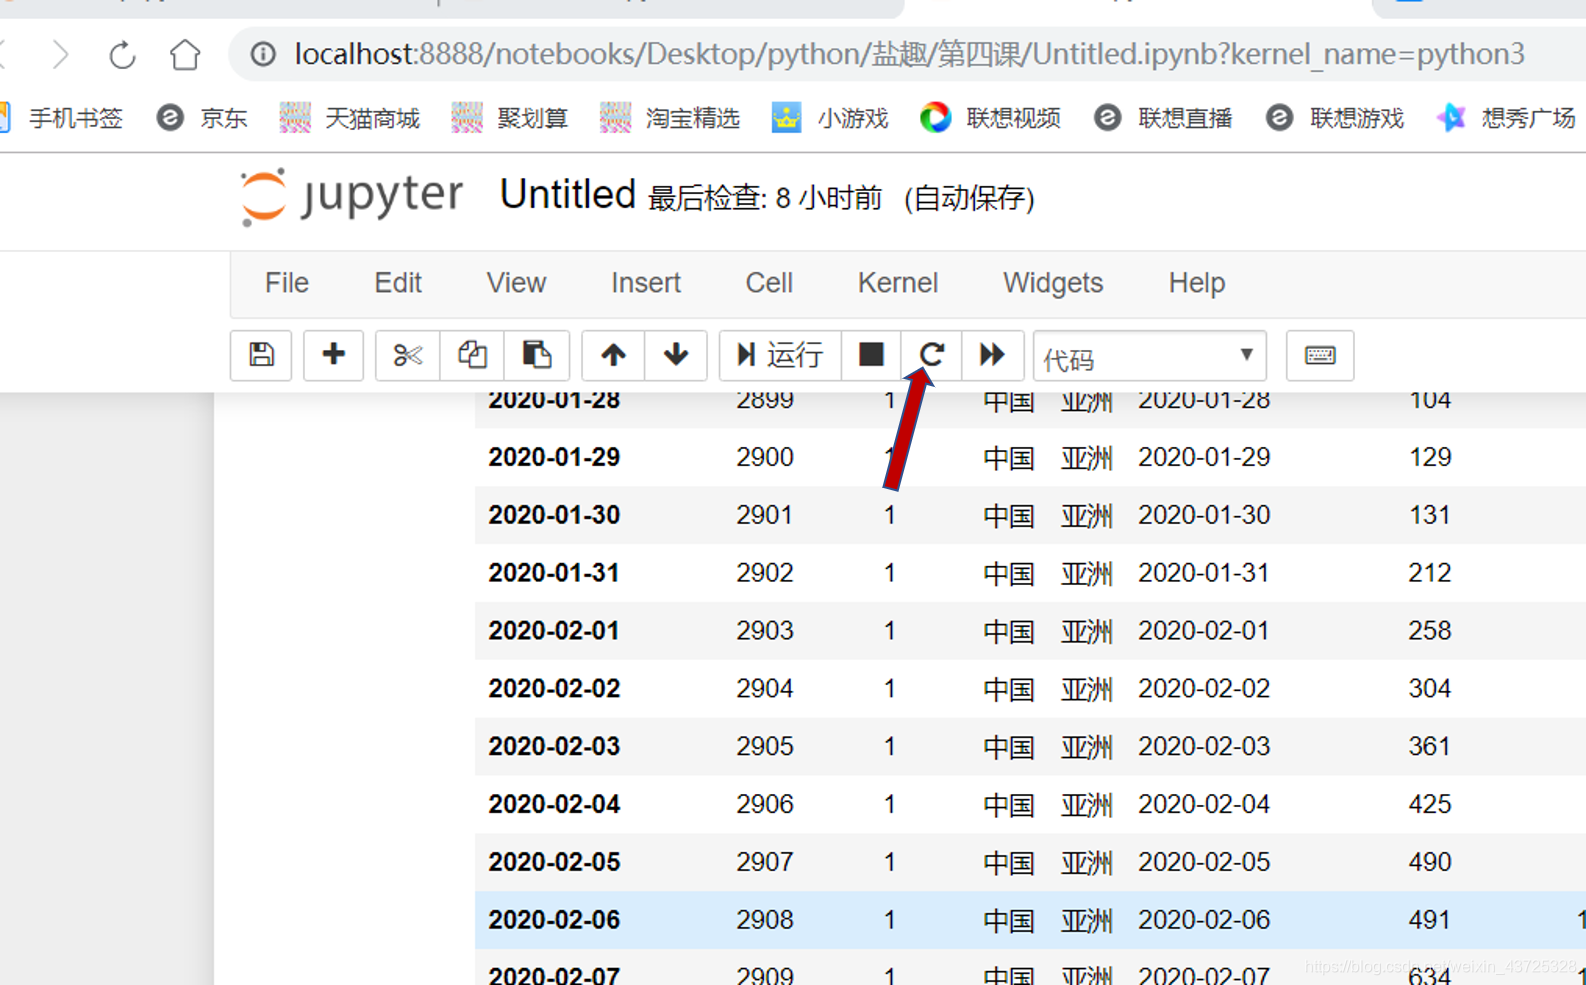Select the 2020-02-03 index cell
The width and height of the screenshot is (1586, 985).
pyautogui.click(x=554, y=747)
